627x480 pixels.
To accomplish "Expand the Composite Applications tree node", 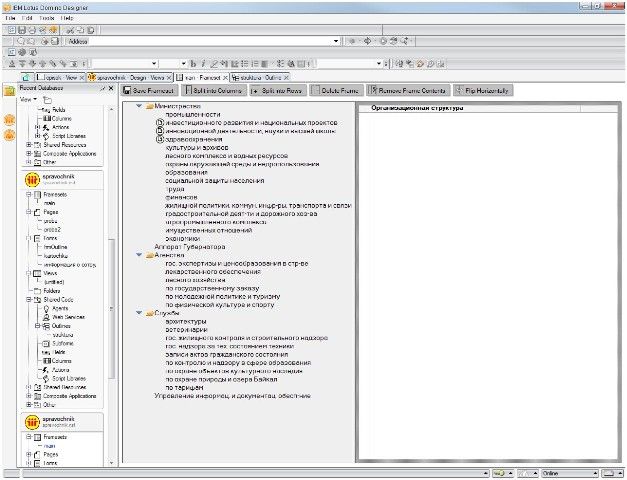I will [x=29, y=153].
